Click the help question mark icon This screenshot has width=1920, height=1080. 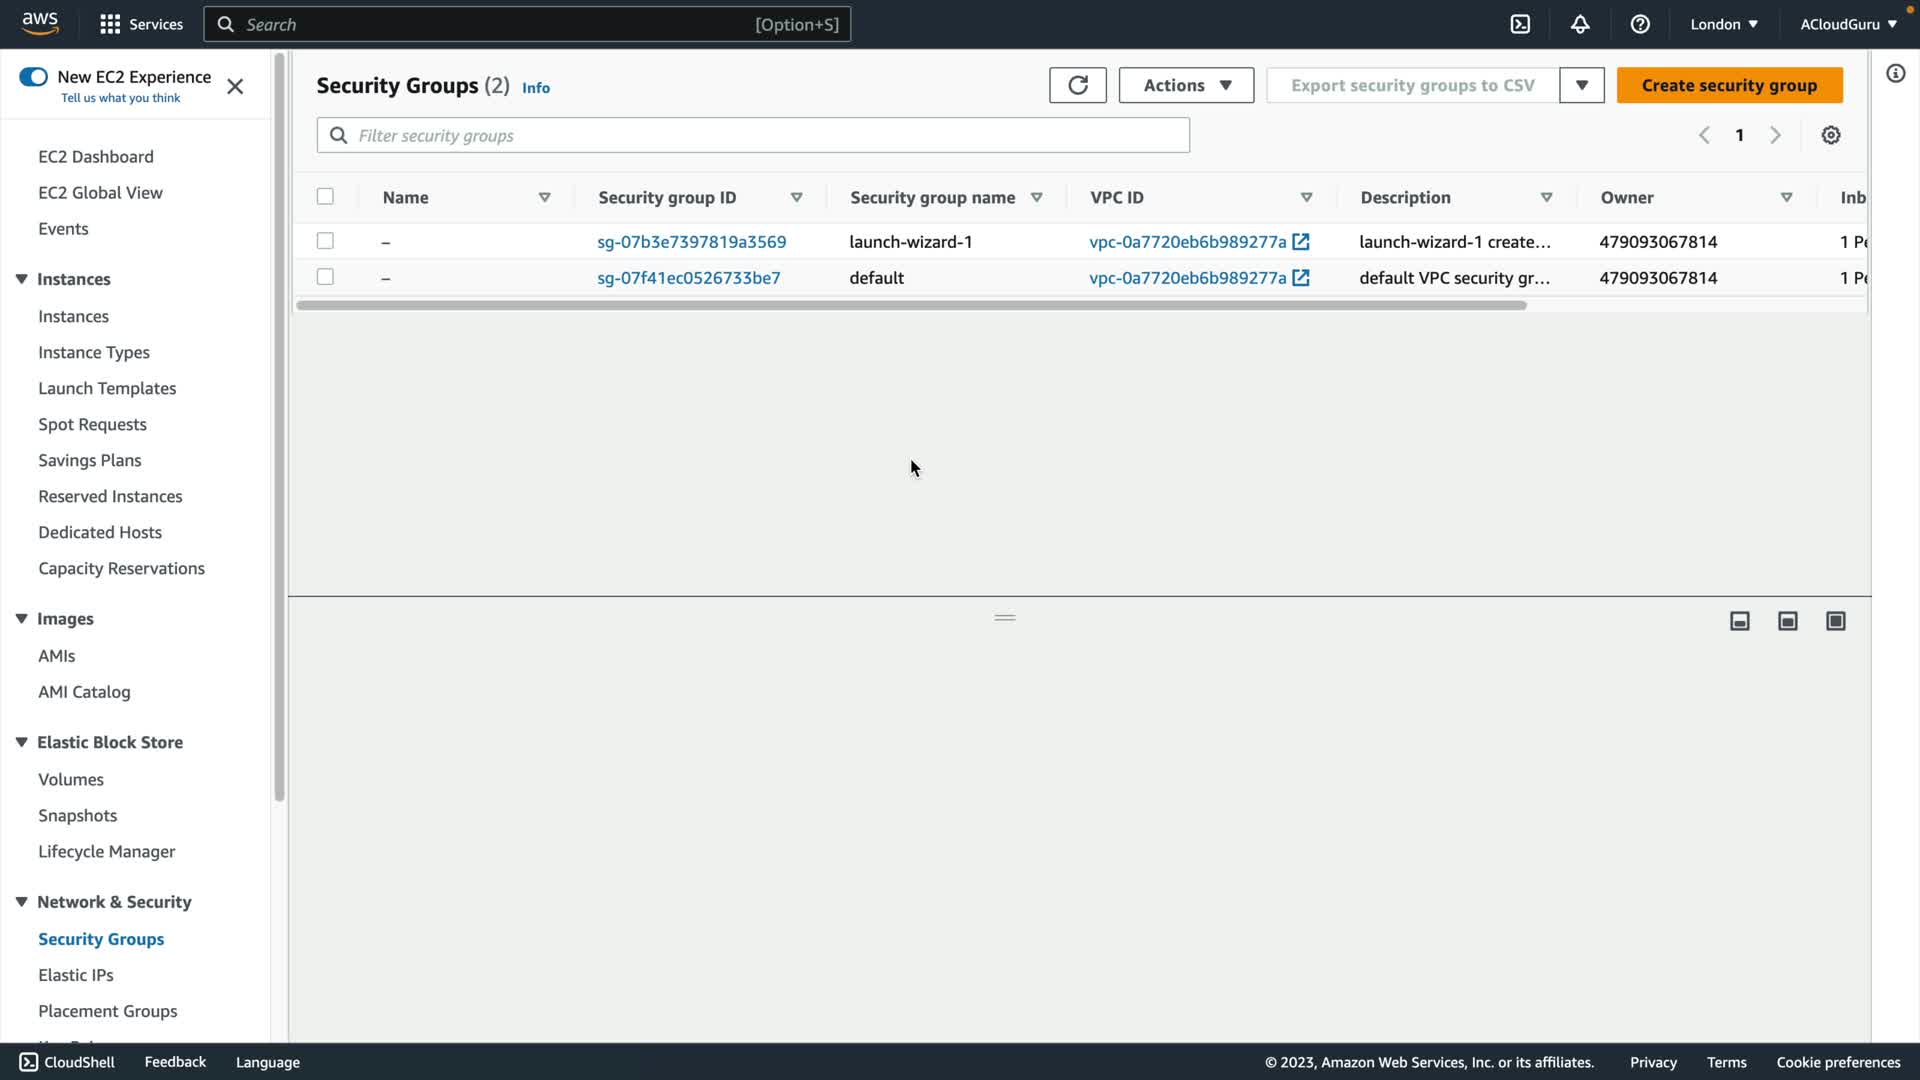pos(1640,24)
